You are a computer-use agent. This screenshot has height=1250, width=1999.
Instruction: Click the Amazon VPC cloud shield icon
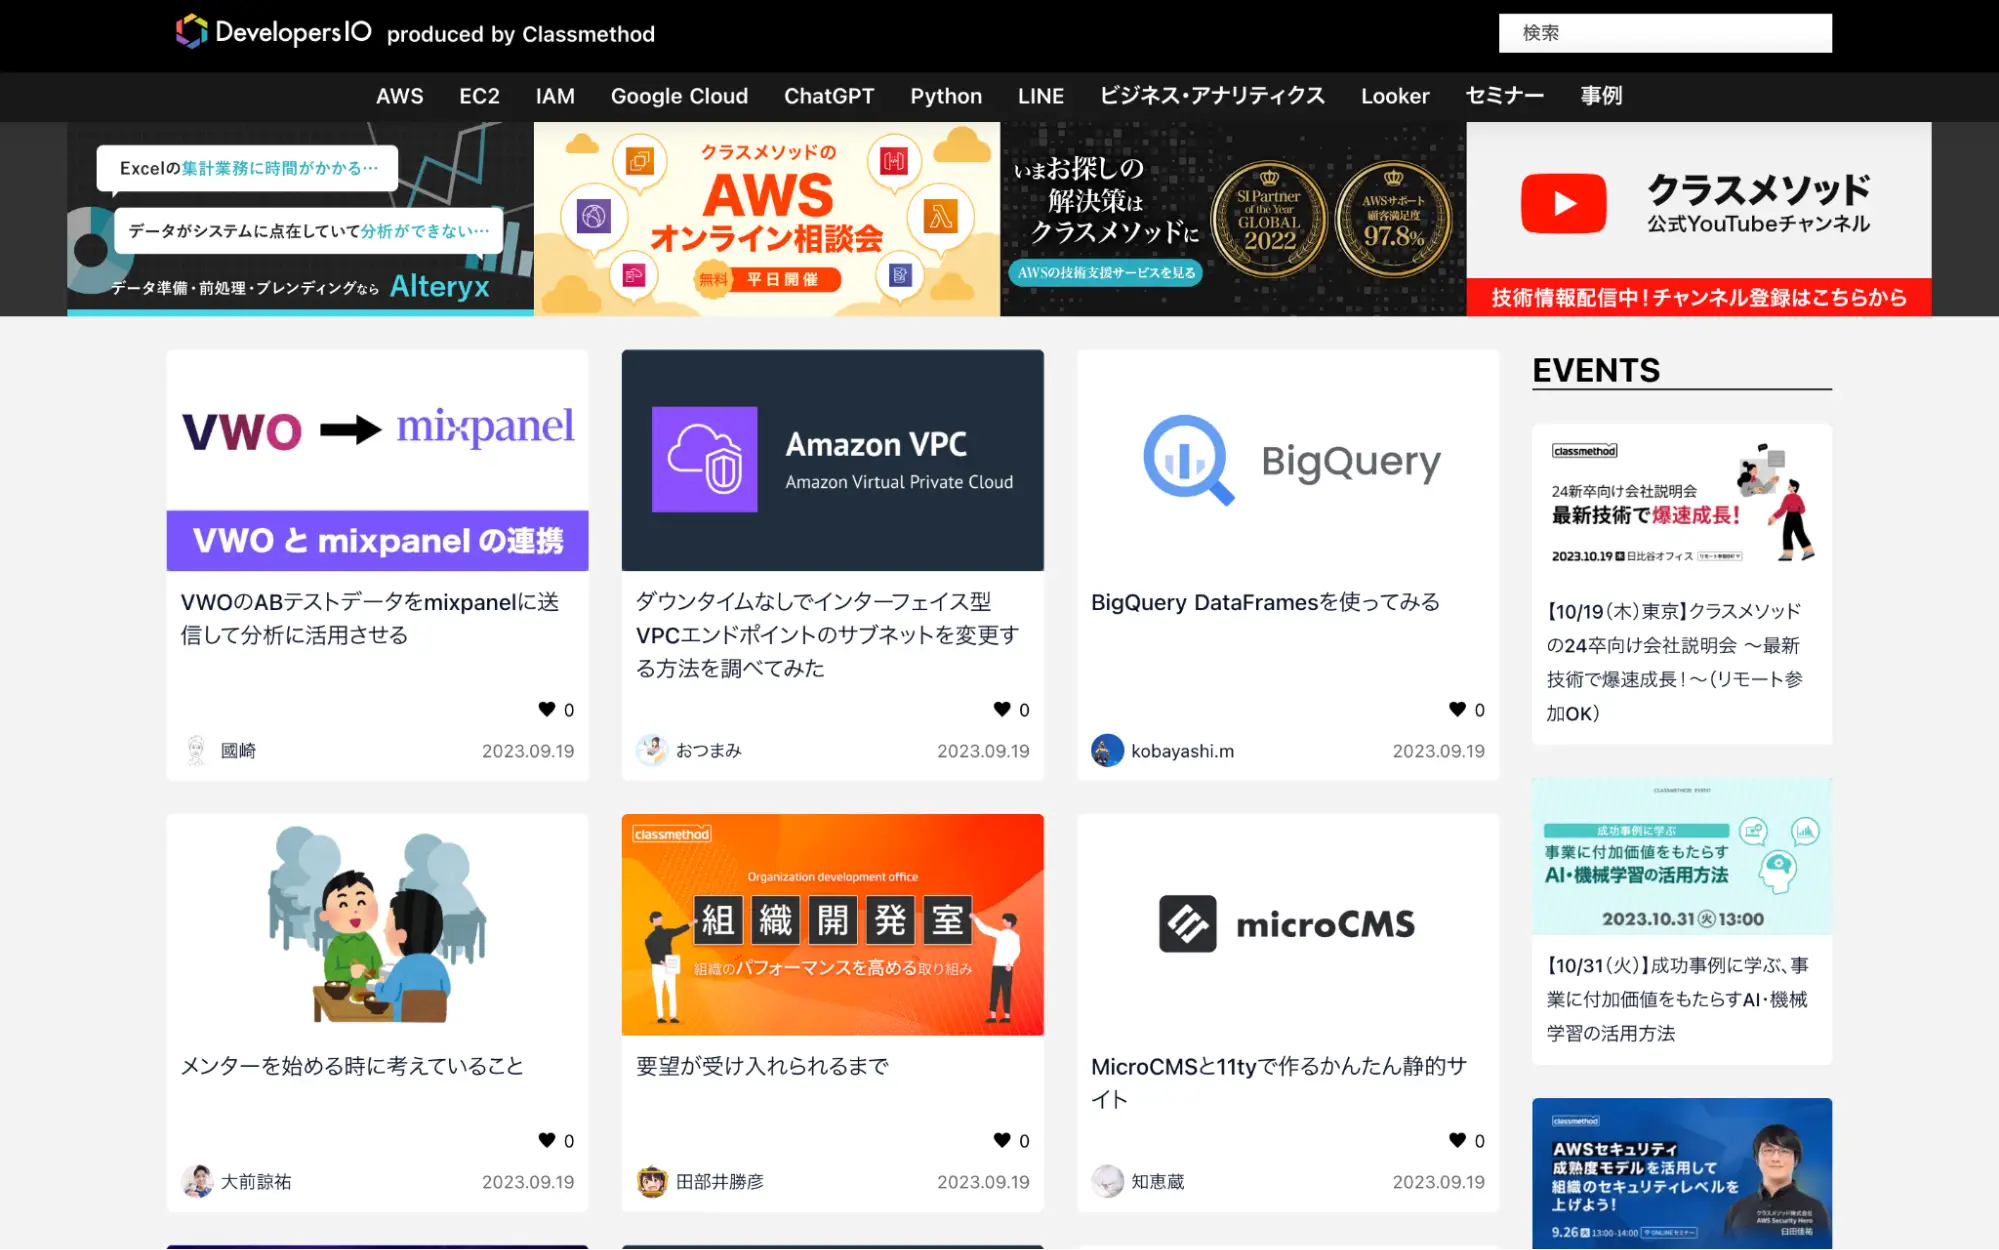coord(705,459)
